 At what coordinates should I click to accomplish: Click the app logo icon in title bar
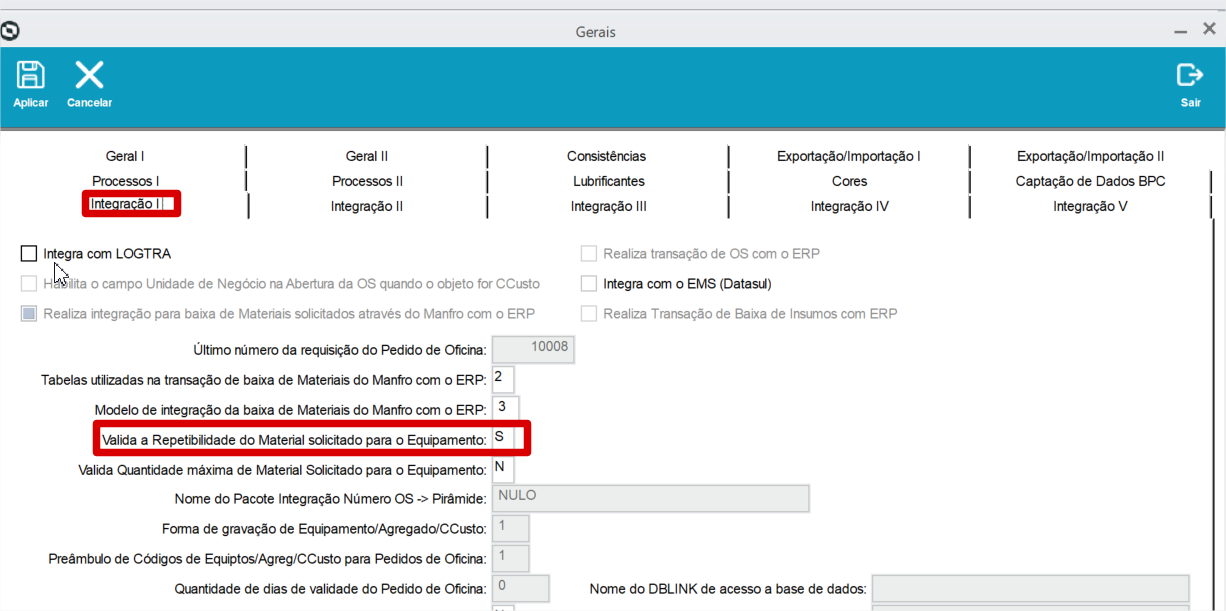10,31
